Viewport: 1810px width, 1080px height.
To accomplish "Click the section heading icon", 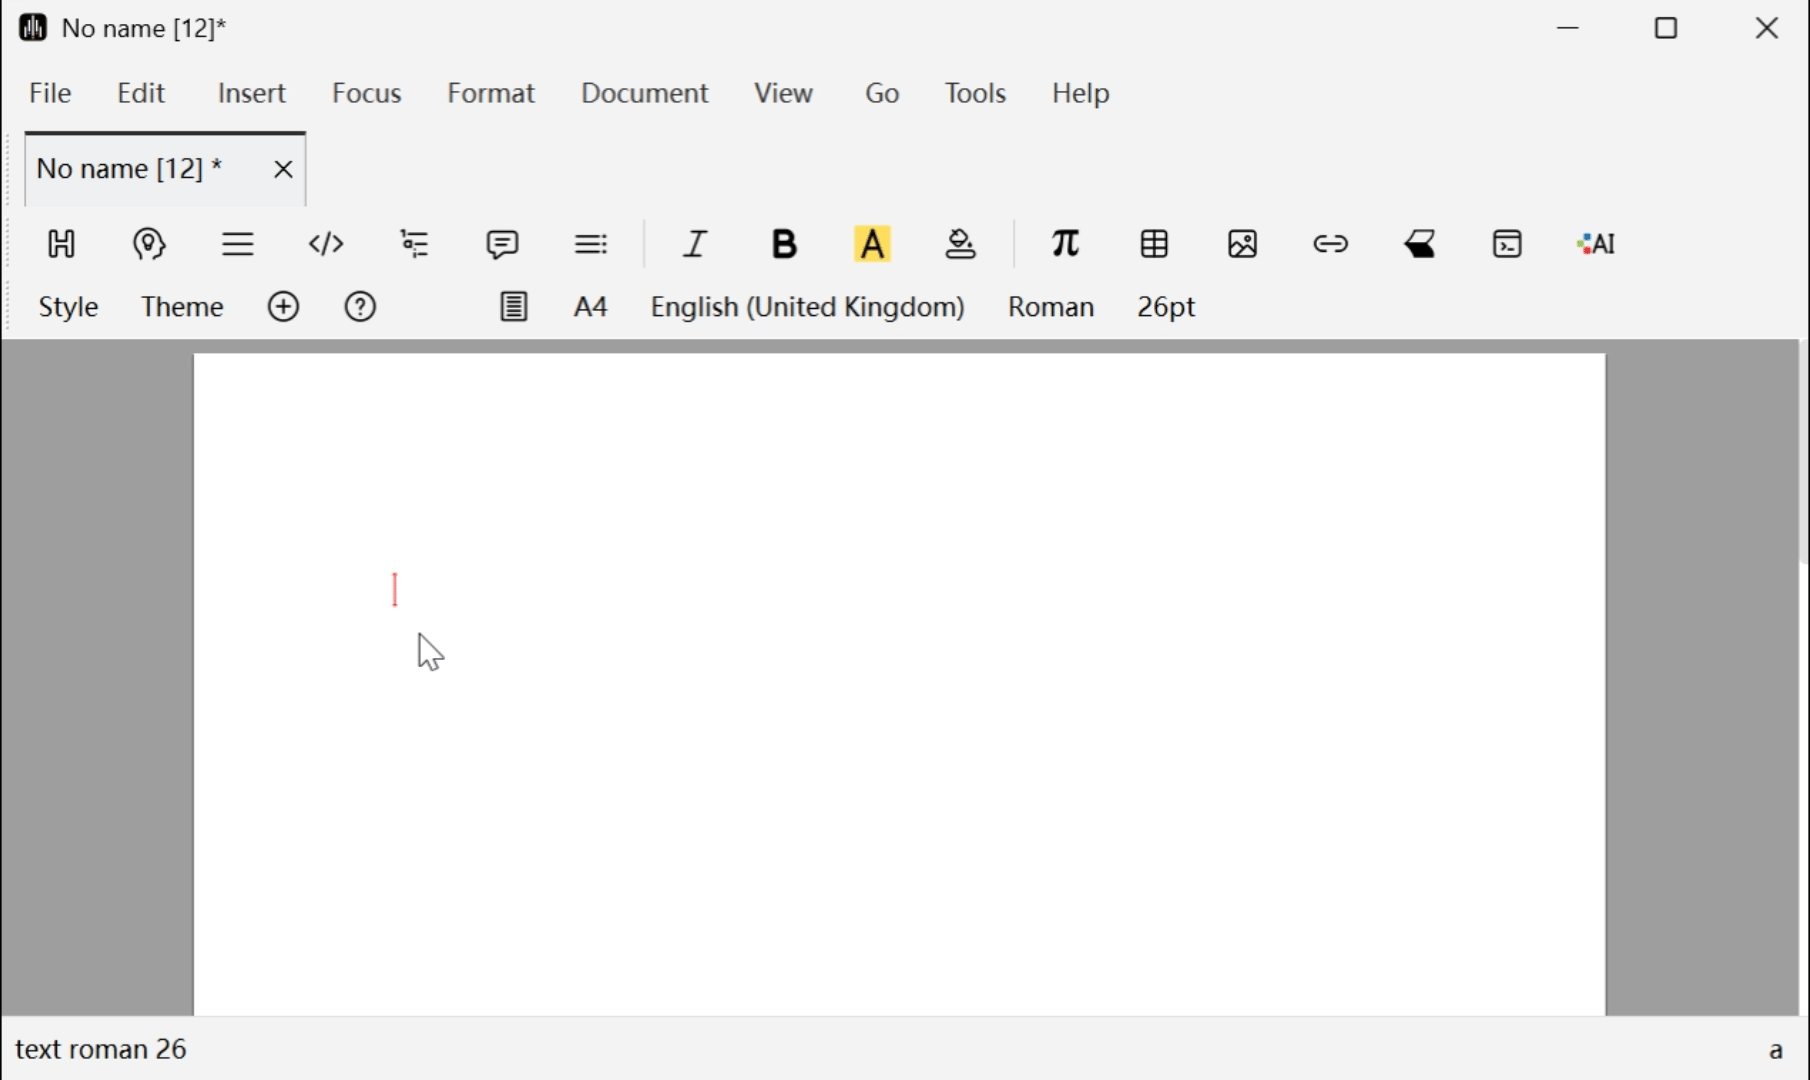I will (x=62, y=244).
